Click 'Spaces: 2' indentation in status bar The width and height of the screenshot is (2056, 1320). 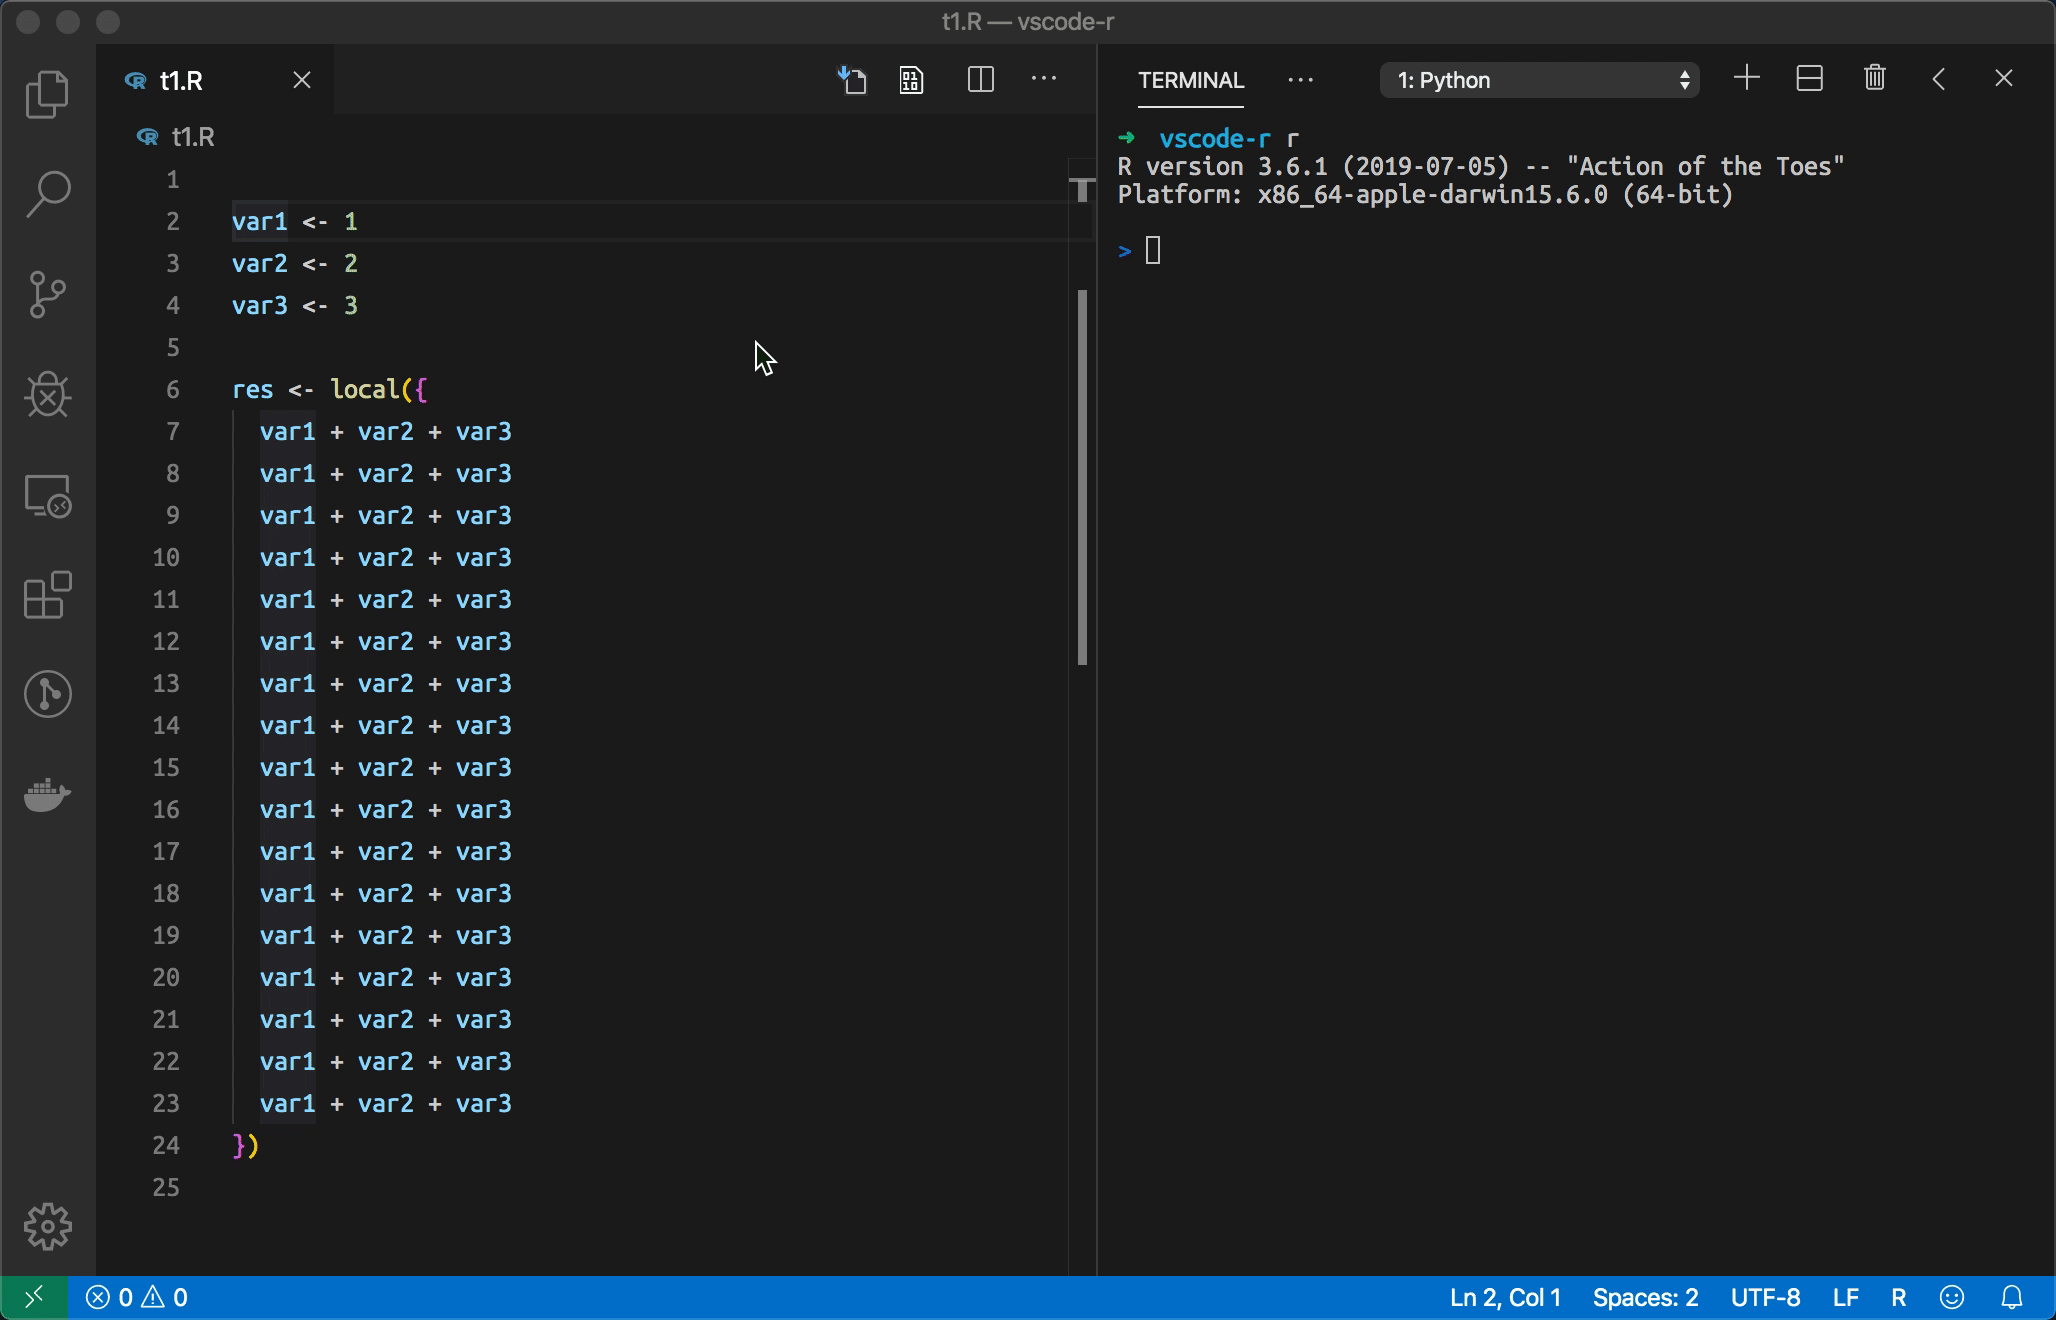[x=1645, y=1298]
